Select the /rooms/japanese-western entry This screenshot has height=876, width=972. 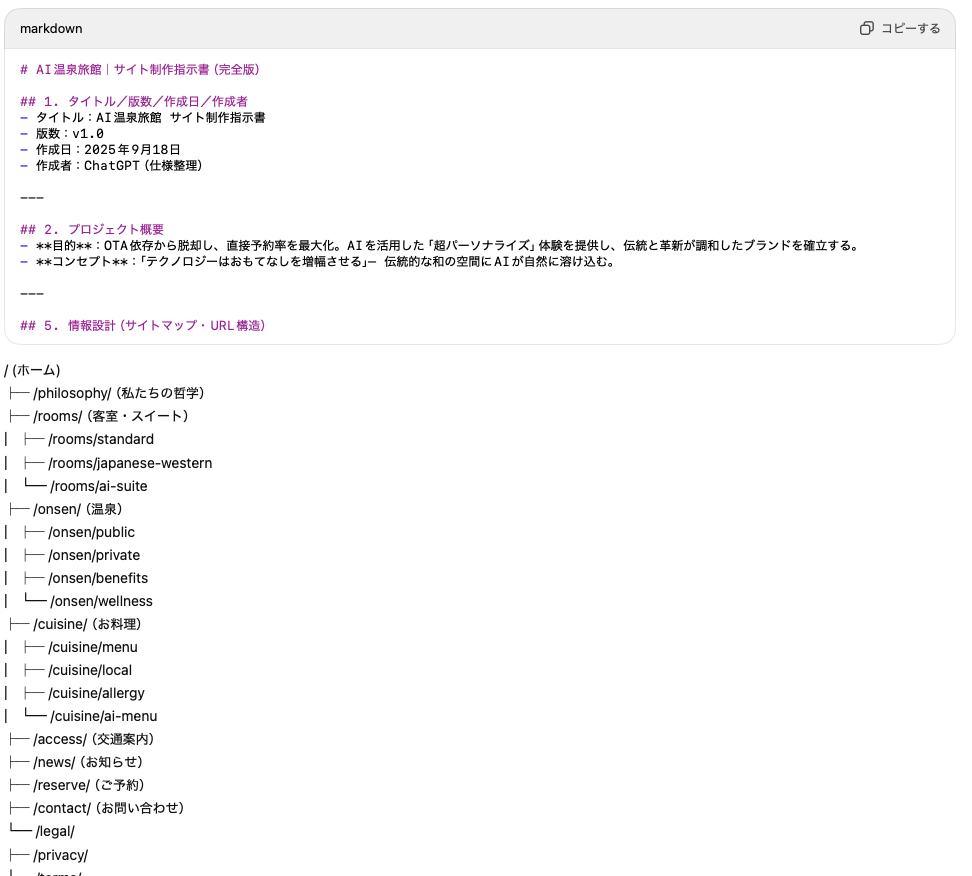[x=130, y=463]
